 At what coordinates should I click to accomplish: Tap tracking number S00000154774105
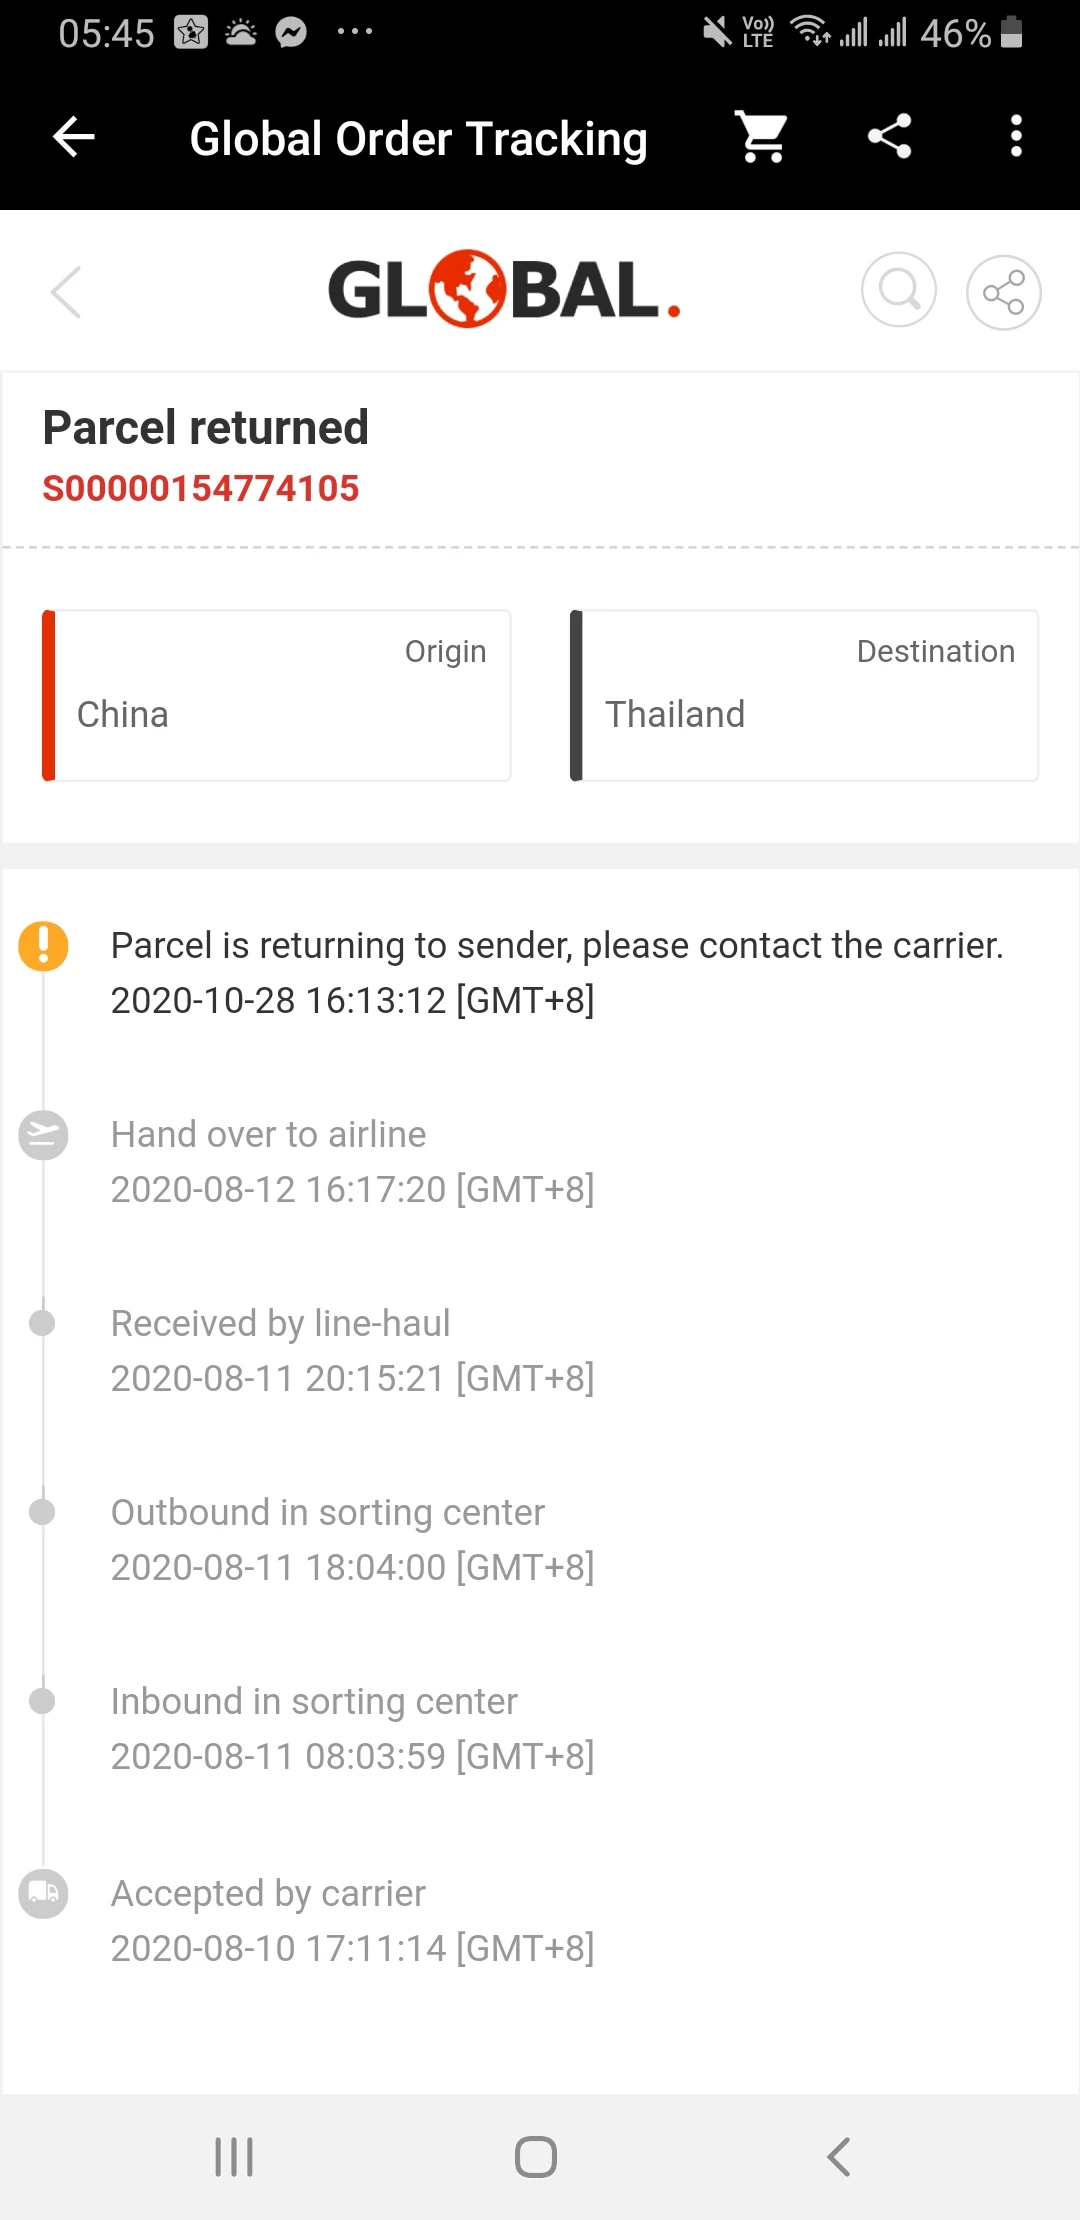200,489
